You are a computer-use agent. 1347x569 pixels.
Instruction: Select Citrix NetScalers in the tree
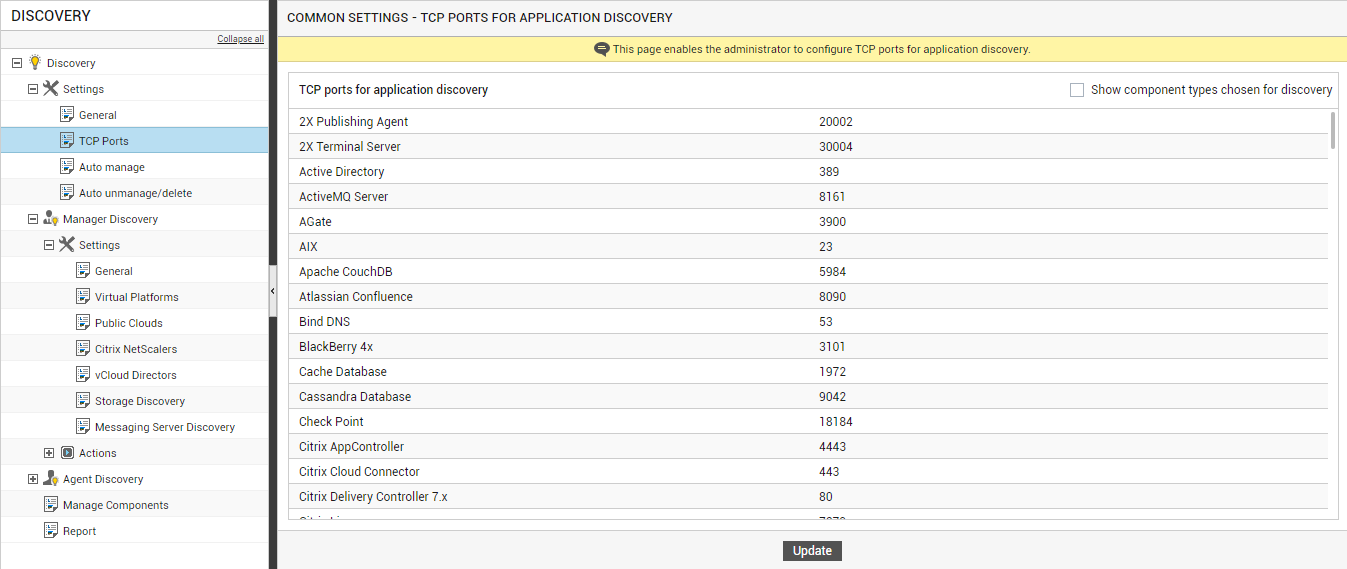coord(136,349)
